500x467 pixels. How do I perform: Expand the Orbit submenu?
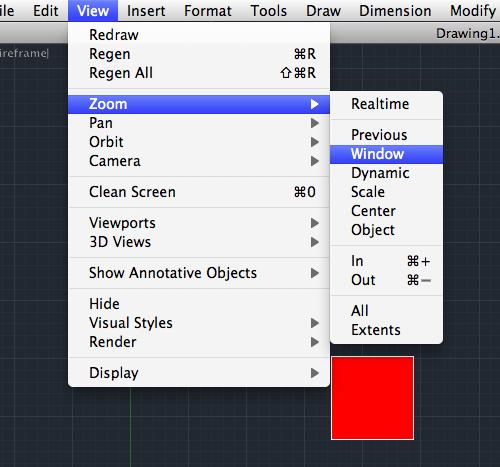click(x=199, y=142)
